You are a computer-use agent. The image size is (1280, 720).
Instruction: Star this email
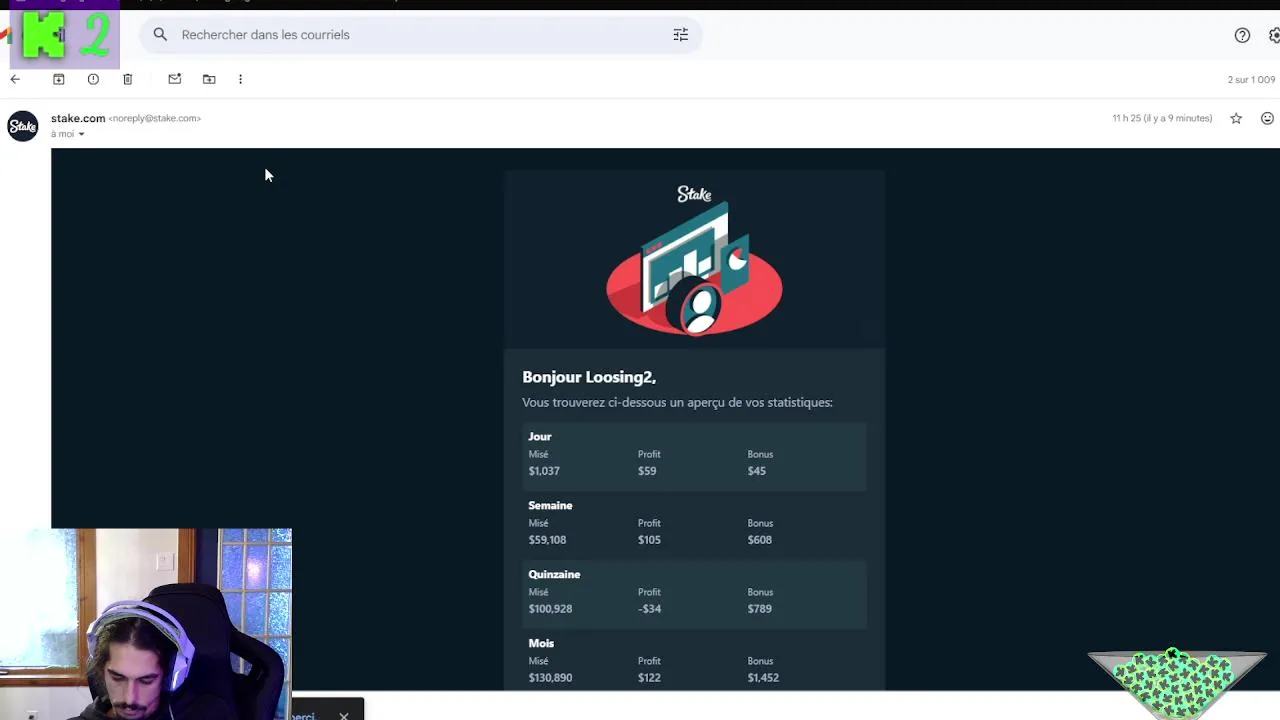(x=1236, y=118)
